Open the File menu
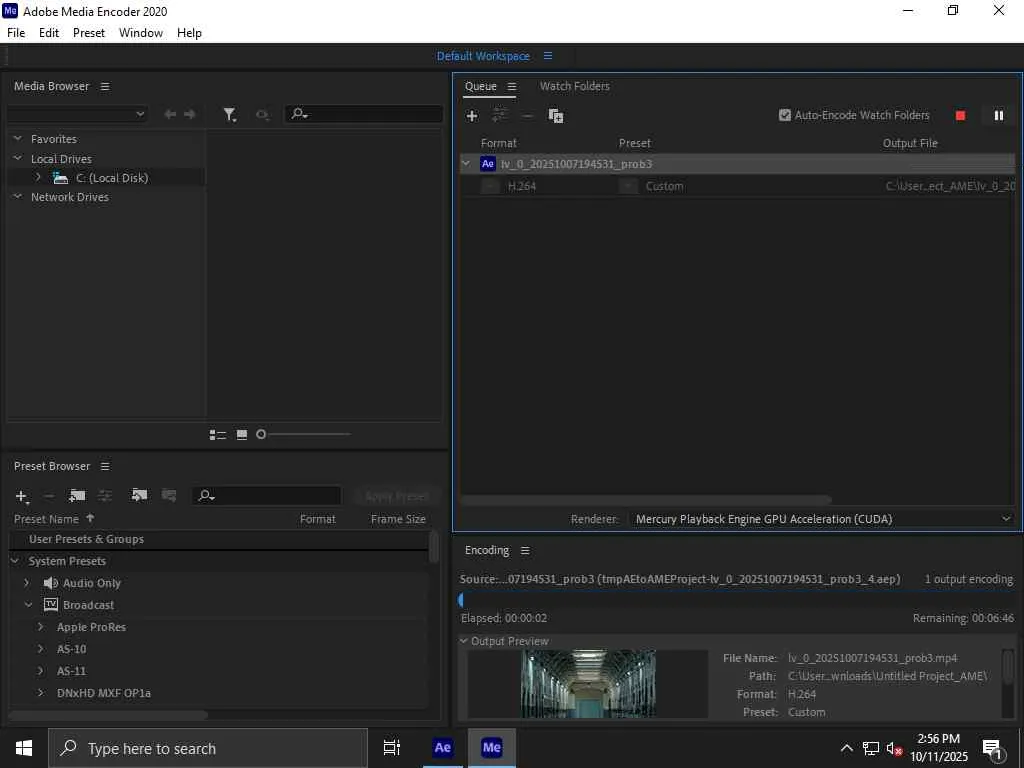Viewport: 1024px width, 768px height. (16, 33)
